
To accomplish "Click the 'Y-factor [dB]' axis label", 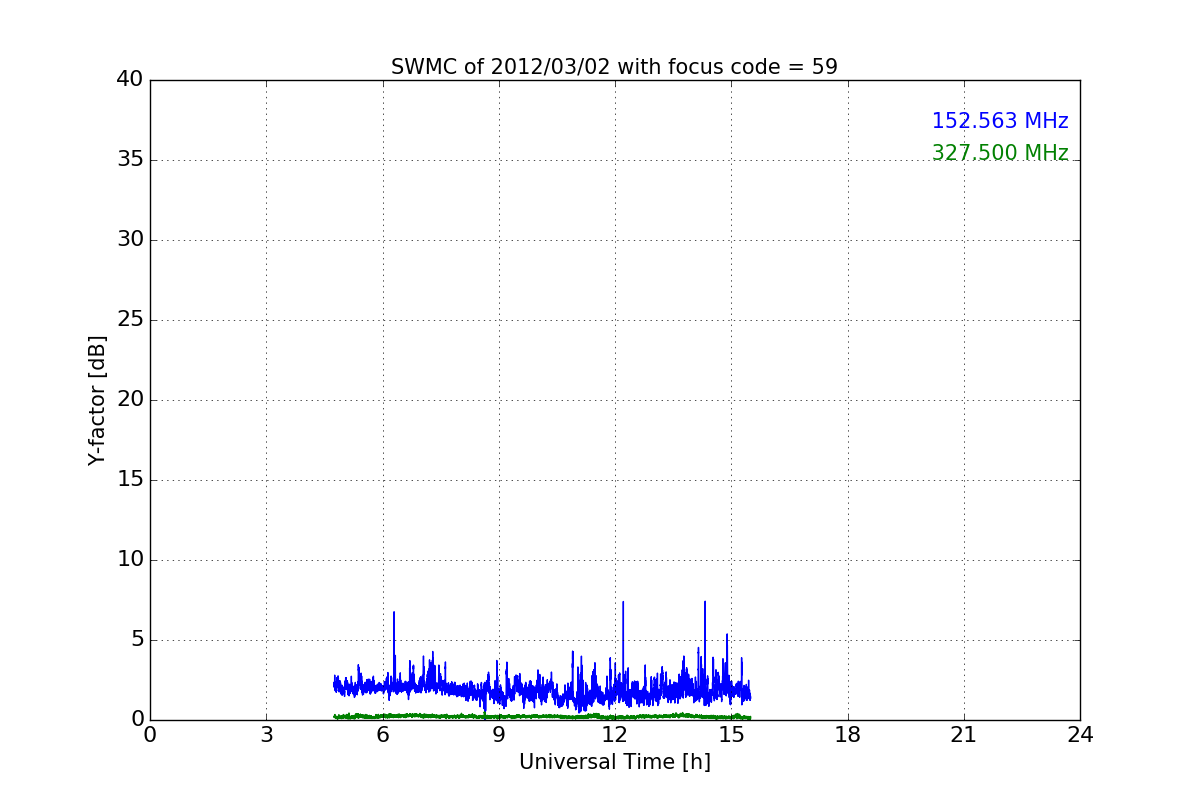I will (x=97, y=400).
